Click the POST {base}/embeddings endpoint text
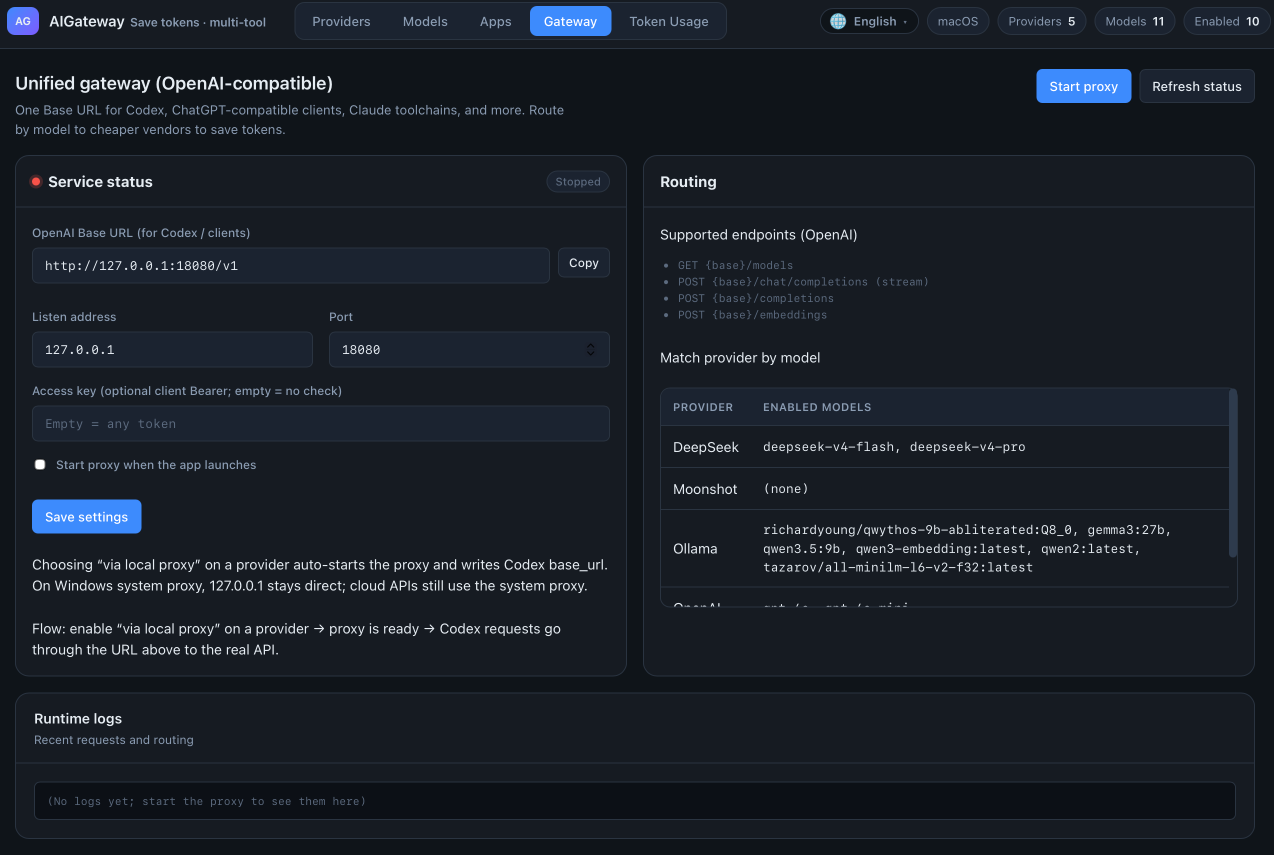The height and width of the screenshot is (855, 1274). coord(752,315)
